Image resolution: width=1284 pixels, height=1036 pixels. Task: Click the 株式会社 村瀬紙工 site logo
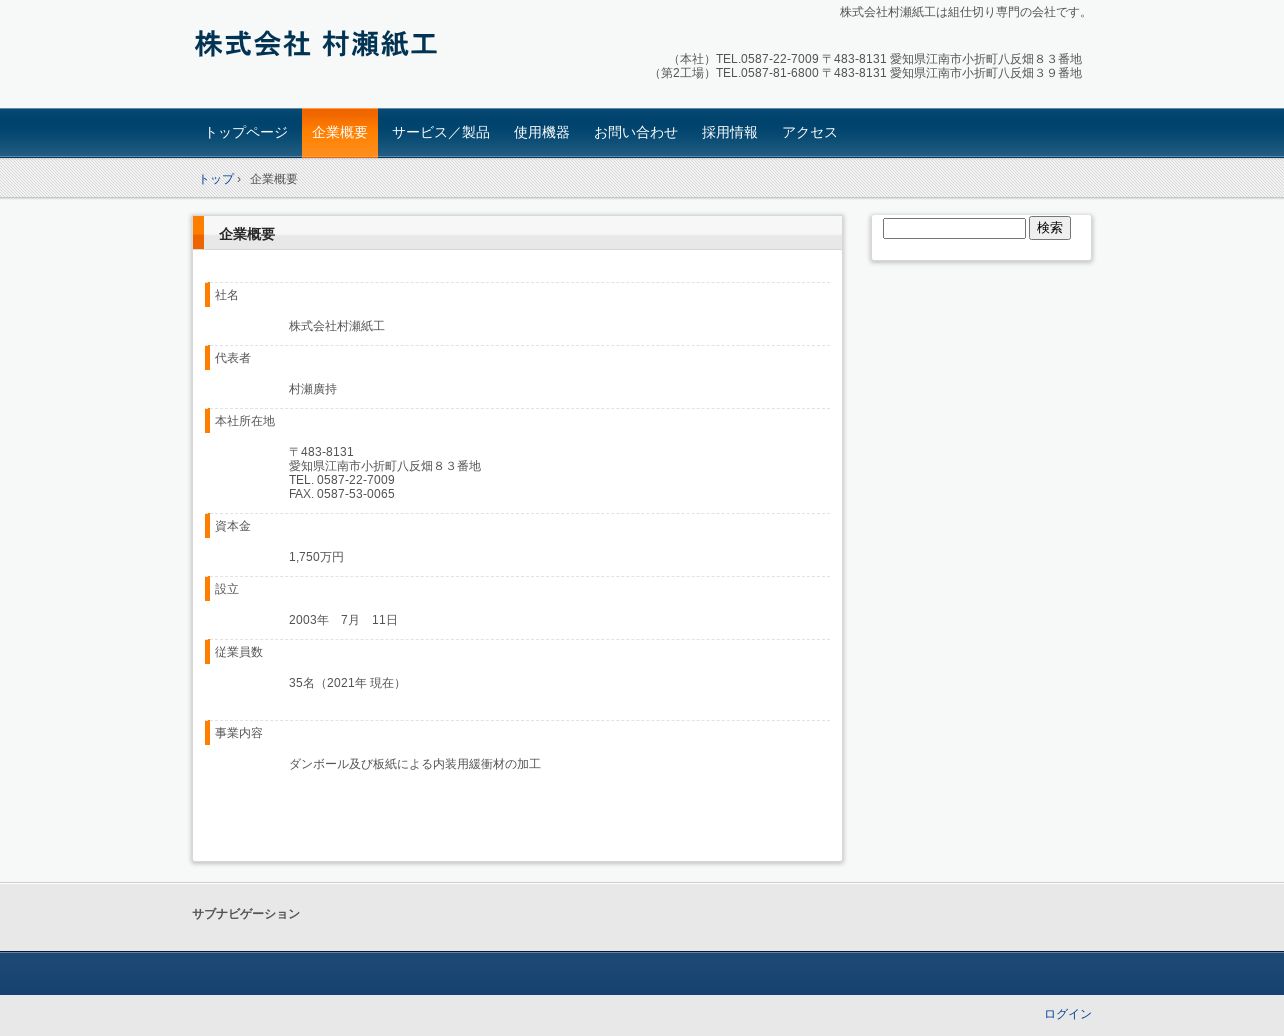(316, 44)
